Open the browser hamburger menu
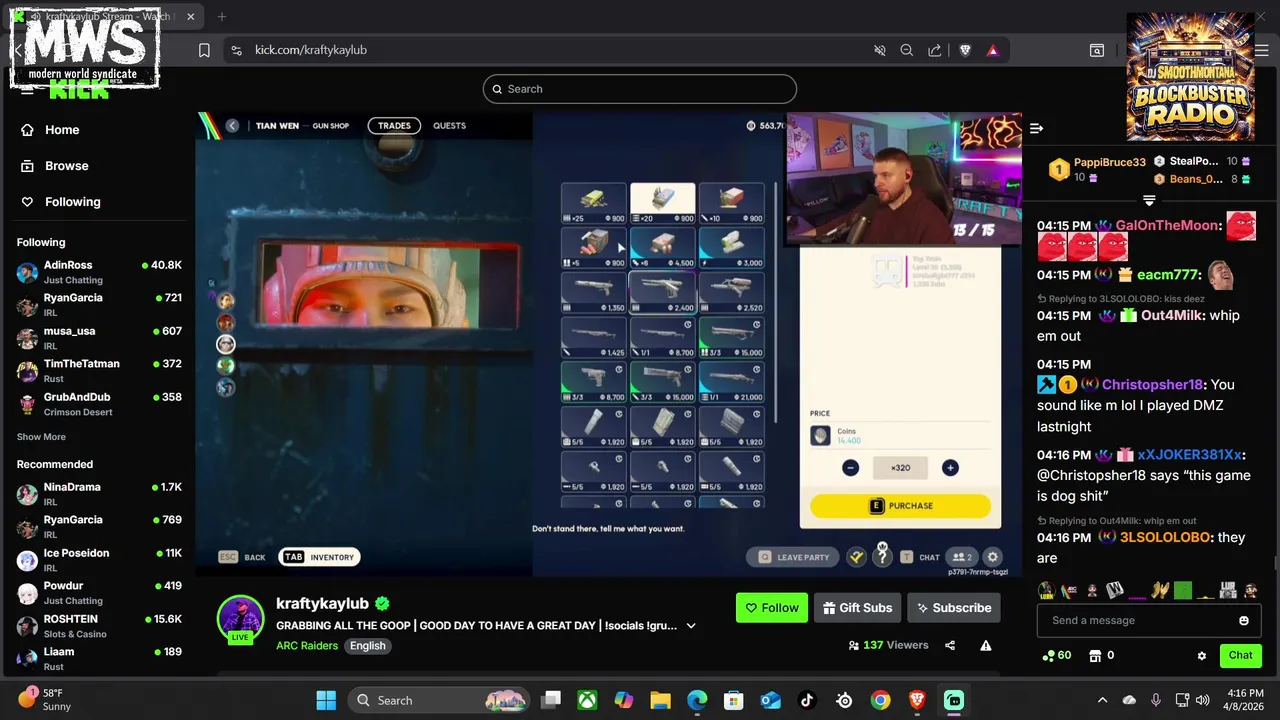The height and width of the screenshot is (720, 1280). coord(1262,50)
